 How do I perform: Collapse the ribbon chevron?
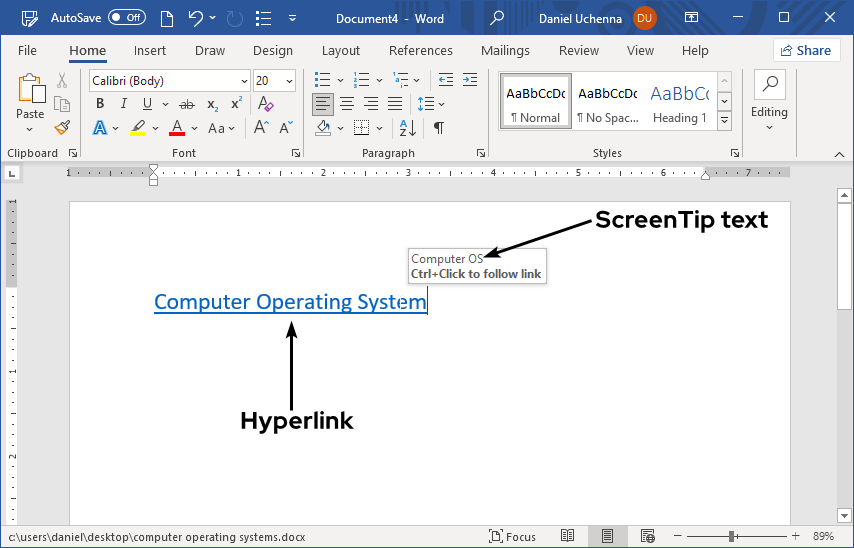[839, 155]
